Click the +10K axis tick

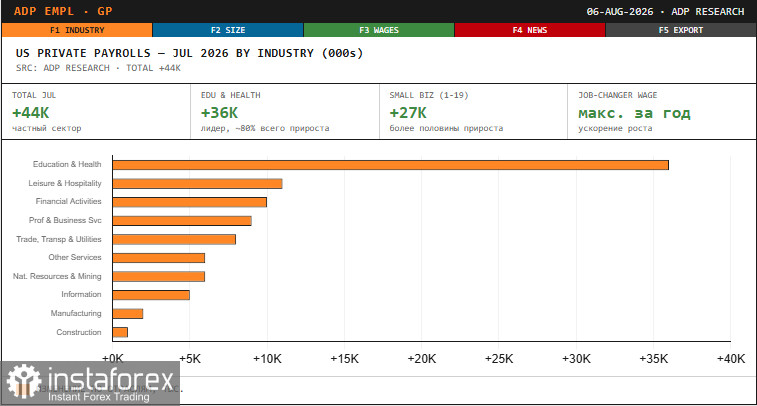tap(267, 359)
